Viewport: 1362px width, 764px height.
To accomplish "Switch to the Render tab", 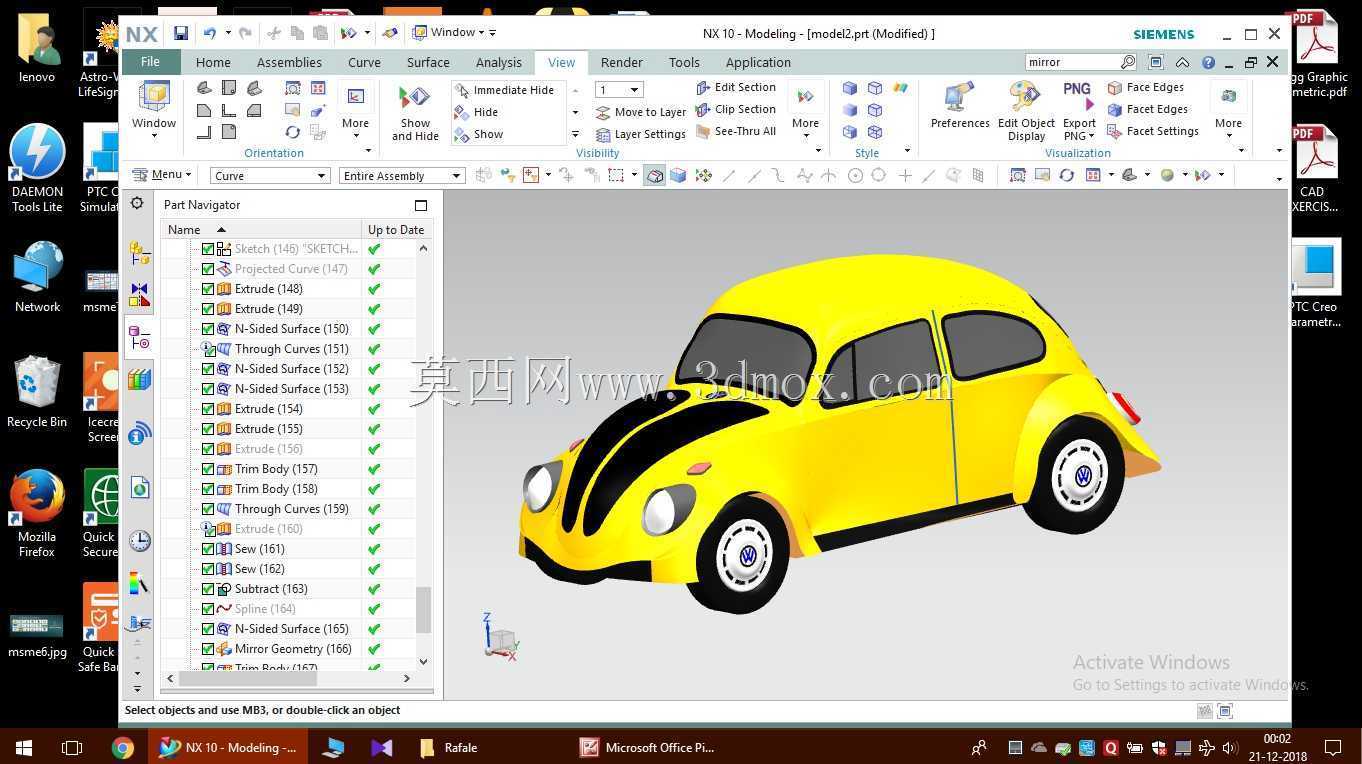I will point(622,62).
